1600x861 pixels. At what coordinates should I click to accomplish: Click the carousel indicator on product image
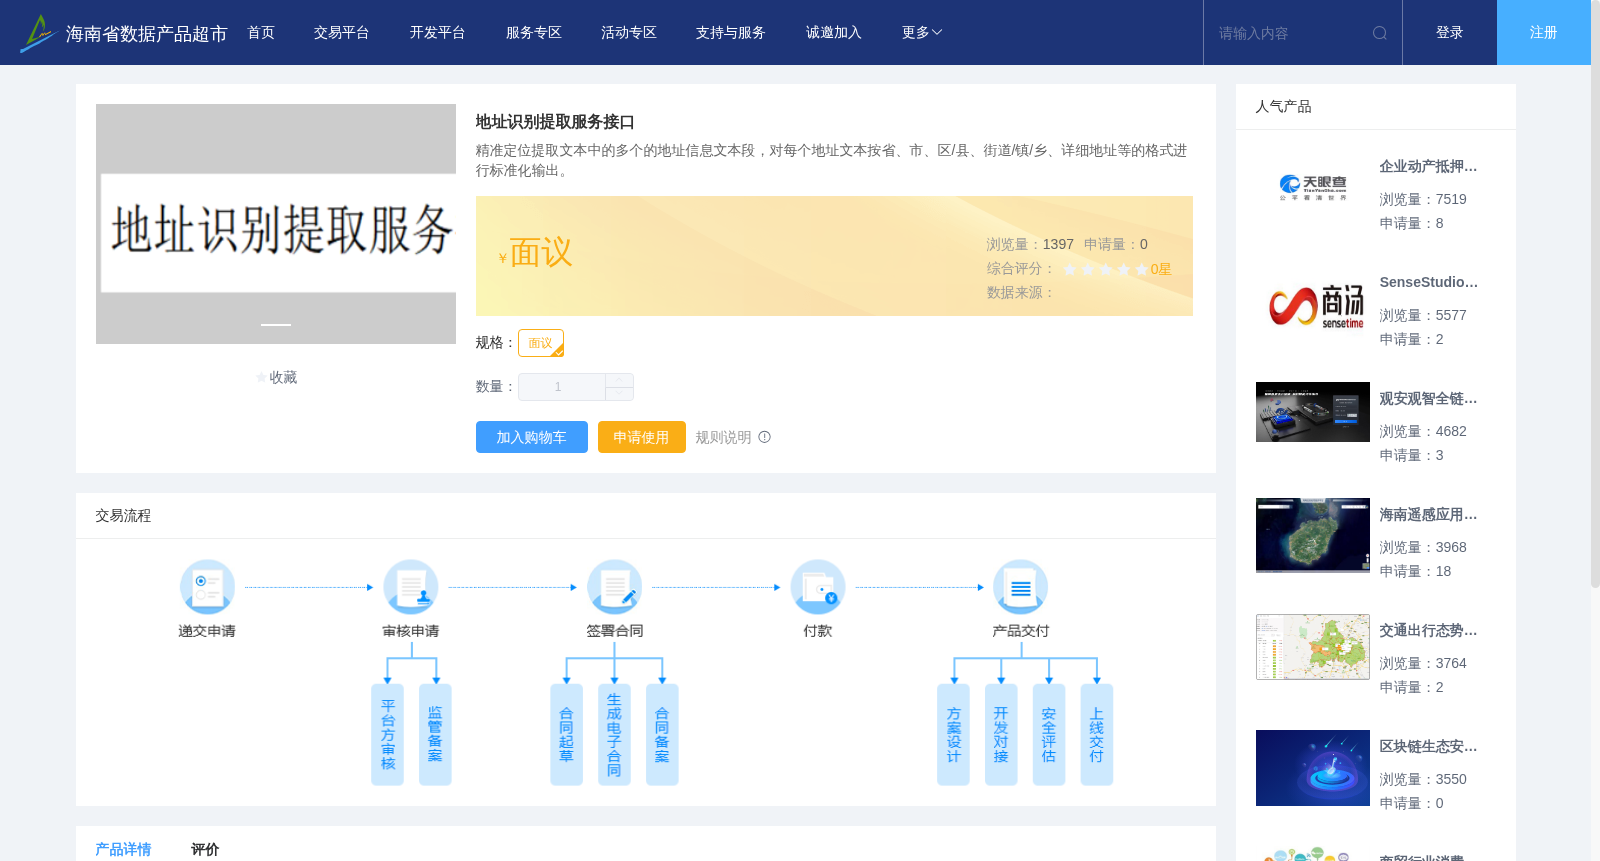click(276, 325)
